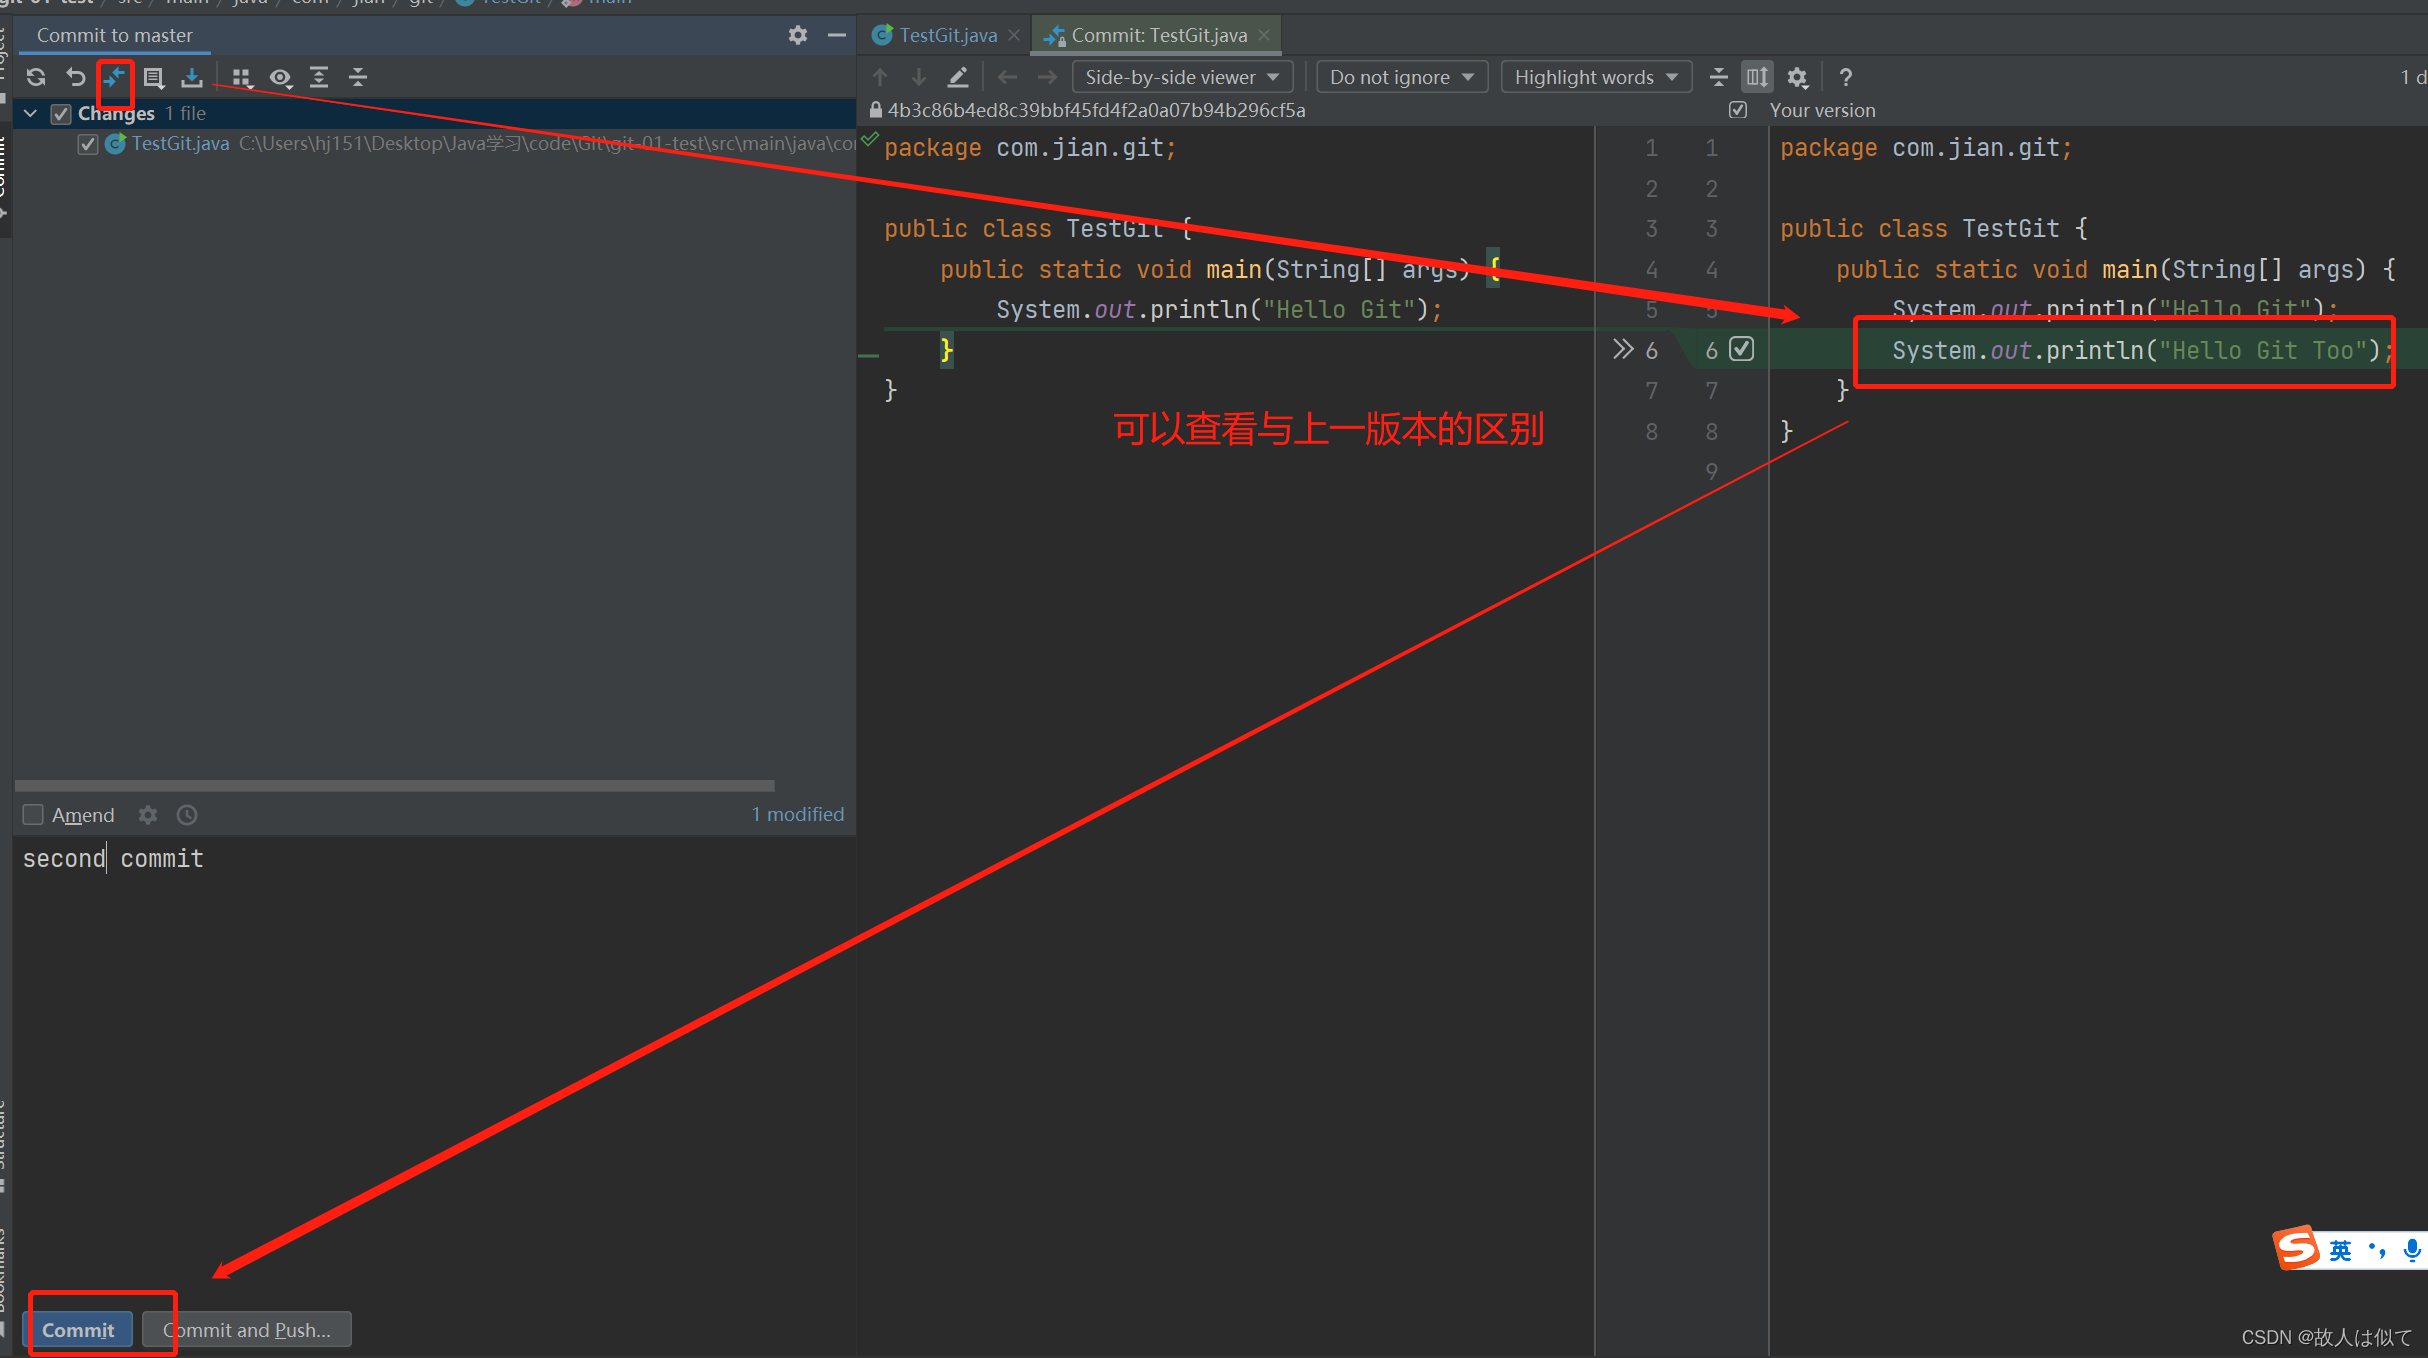Click the 1 modified link
The image size is (2428, 1358).
798,814
